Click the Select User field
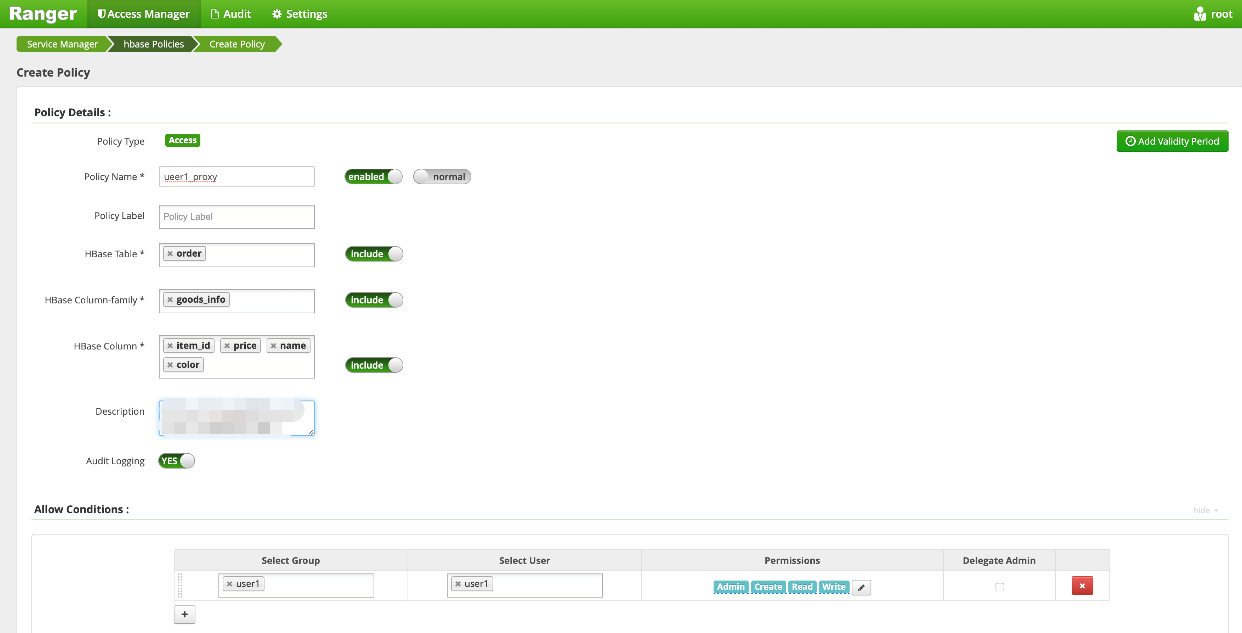Viewport: 1242px width, 633px height. 525,585
